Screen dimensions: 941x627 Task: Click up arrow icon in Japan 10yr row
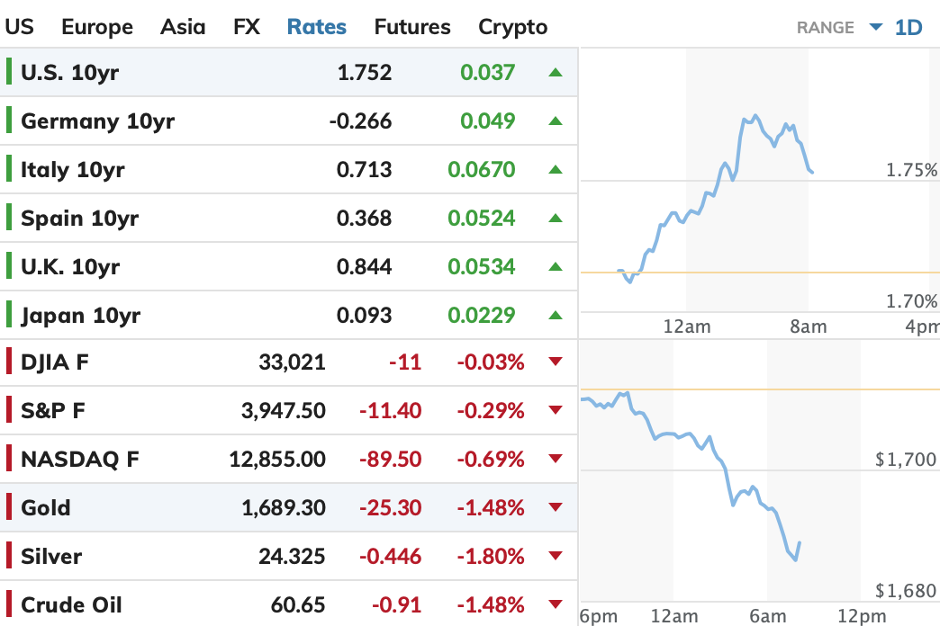(556, 315)
